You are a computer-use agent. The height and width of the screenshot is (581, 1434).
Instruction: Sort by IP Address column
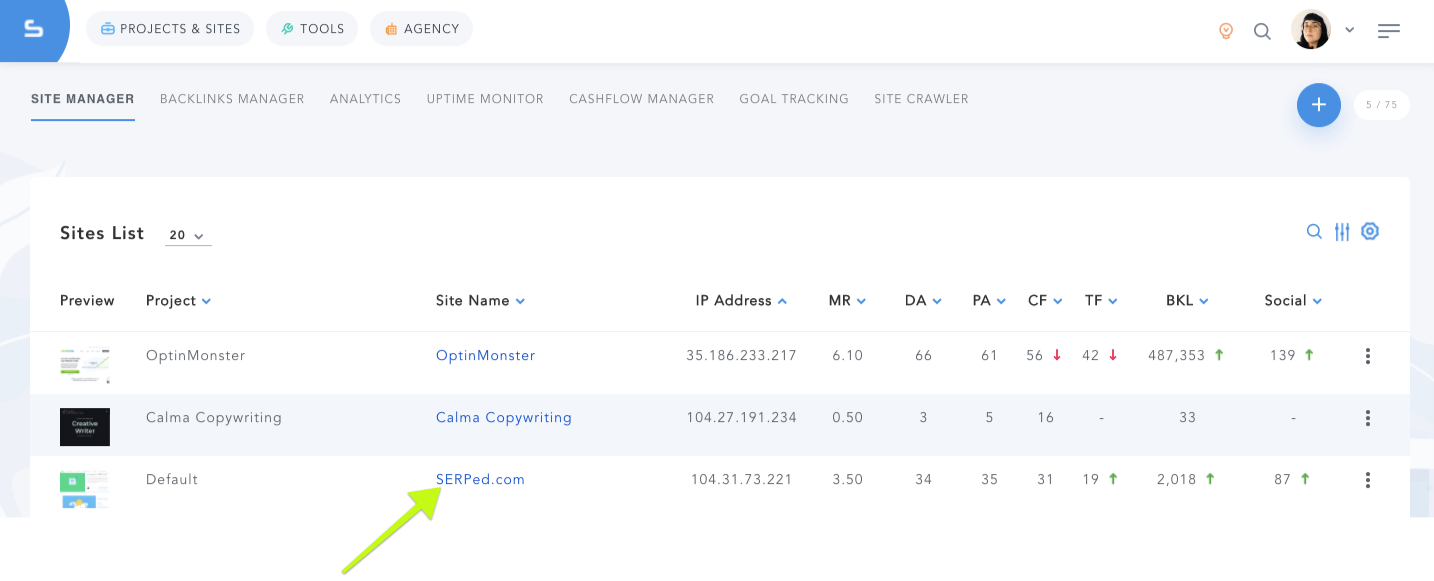point(741,301)
